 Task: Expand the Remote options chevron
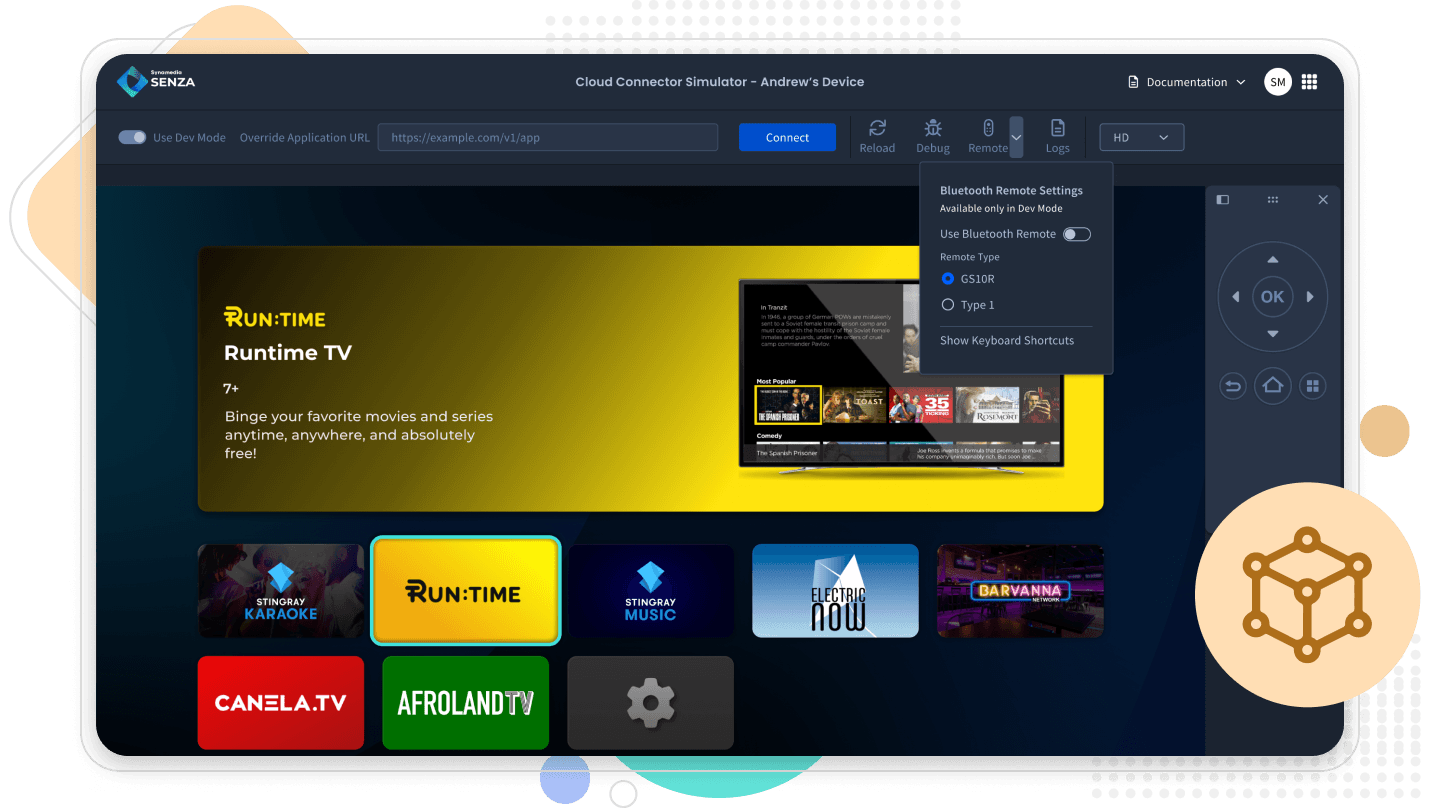pyautogui.click(x=1016, y=137)
